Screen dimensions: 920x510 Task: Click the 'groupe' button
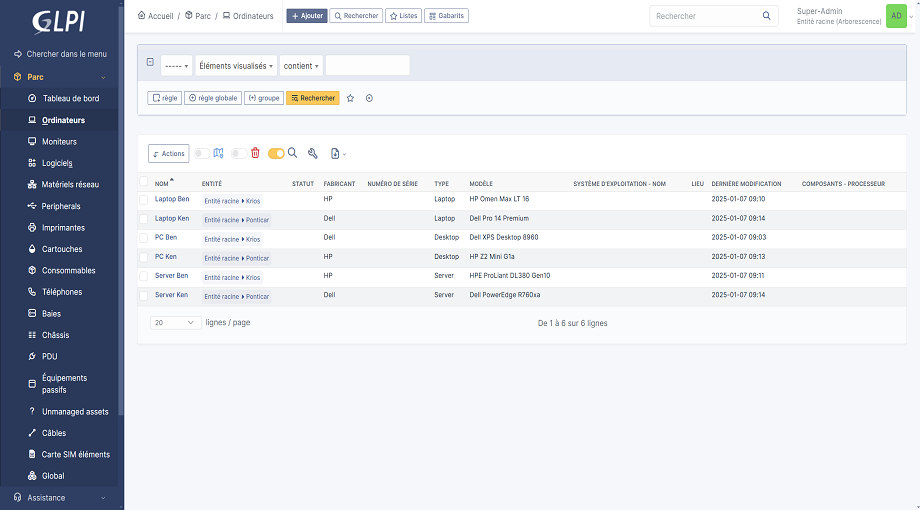pyautogui.click(x=264, y=98)
